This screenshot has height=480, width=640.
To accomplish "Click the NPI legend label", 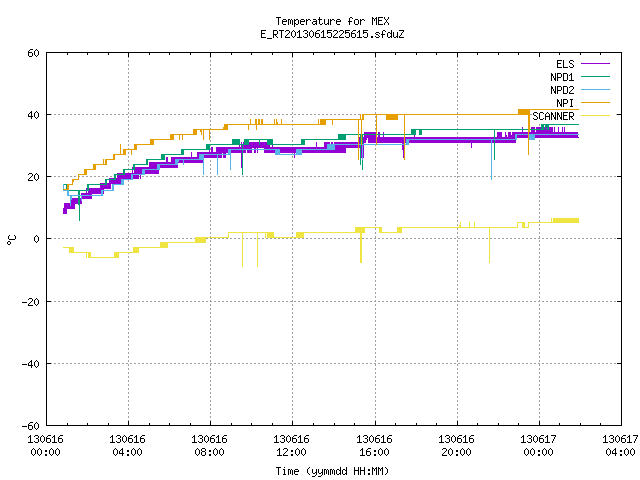I will click(565, 103).
